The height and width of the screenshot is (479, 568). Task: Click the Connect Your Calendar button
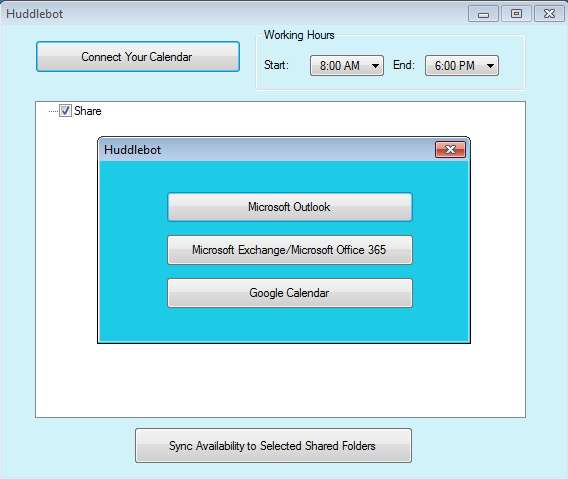pos(138,57)
